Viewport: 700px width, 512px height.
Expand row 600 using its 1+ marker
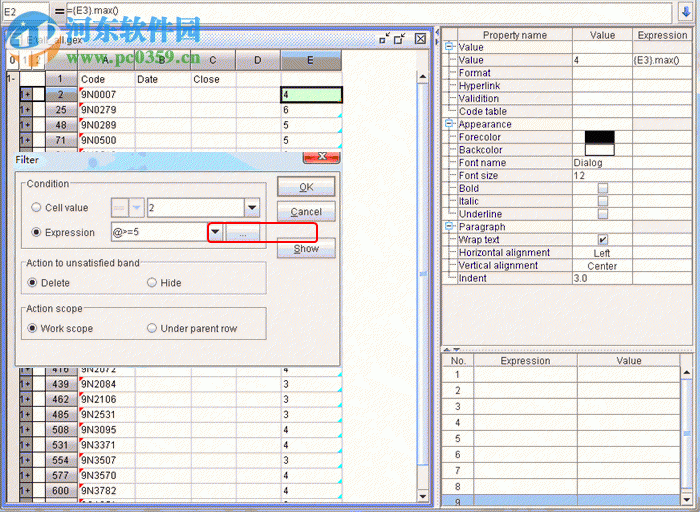(x=25, y=491)
